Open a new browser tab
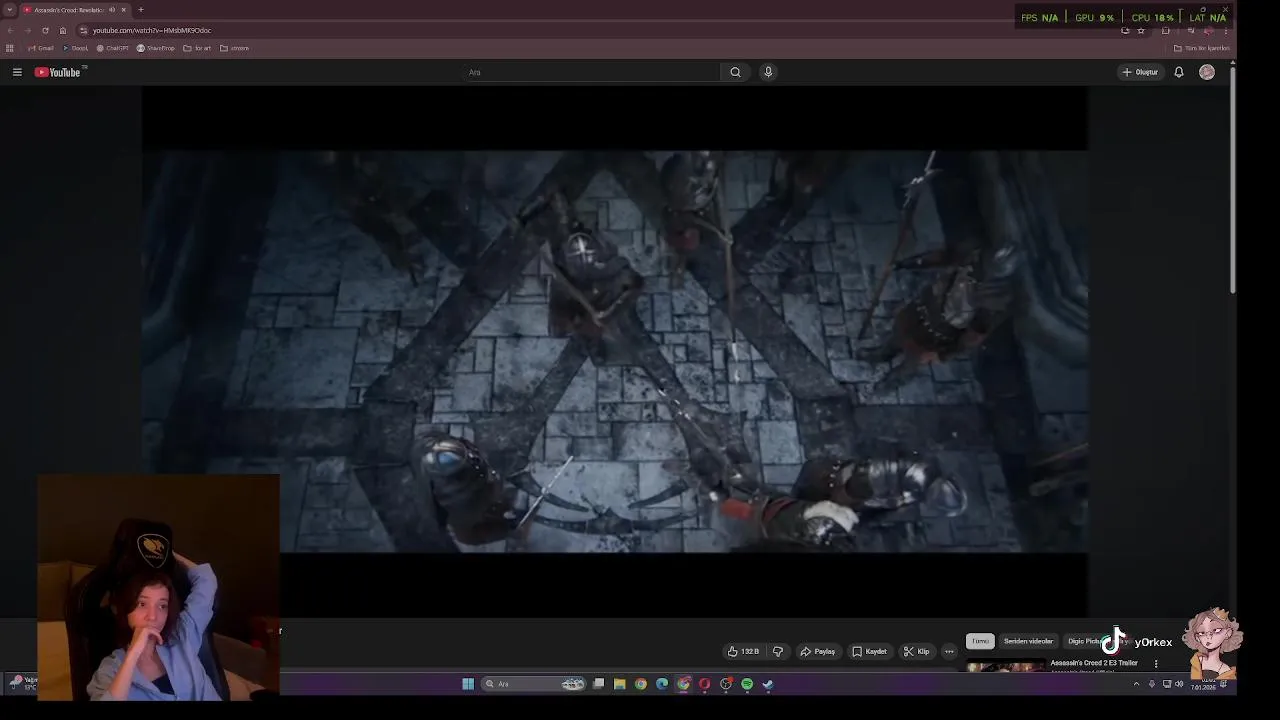 coord(140,10)
